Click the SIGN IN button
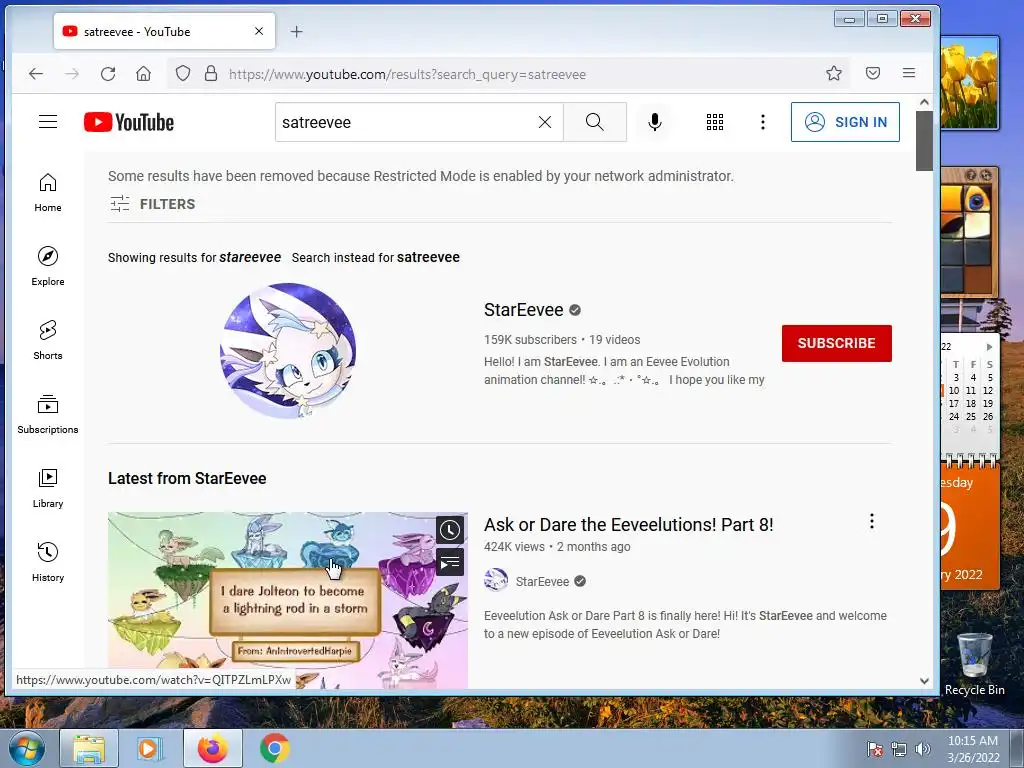Image resolution: width=1024 pixels, height=768 pixels. point(845,122)
